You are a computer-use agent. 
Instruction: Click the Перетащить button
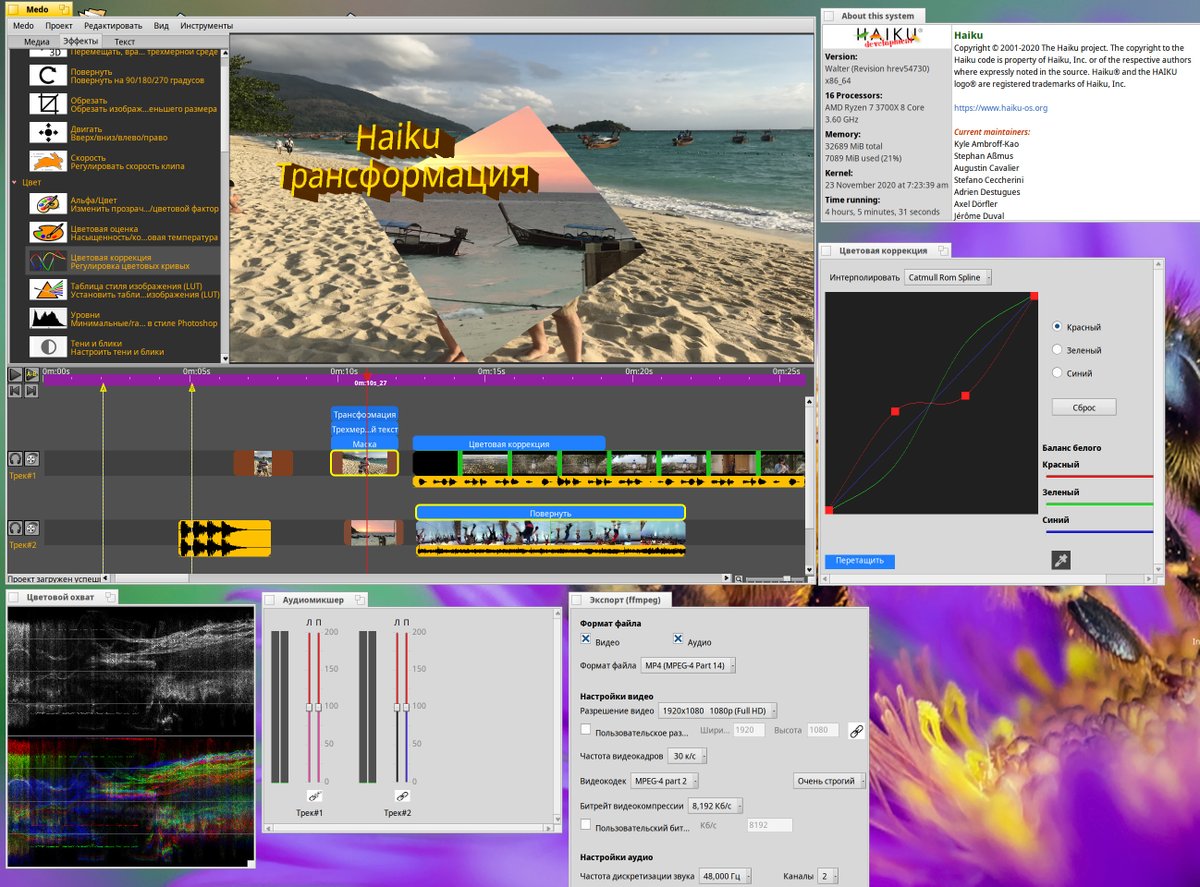point(860,561)
